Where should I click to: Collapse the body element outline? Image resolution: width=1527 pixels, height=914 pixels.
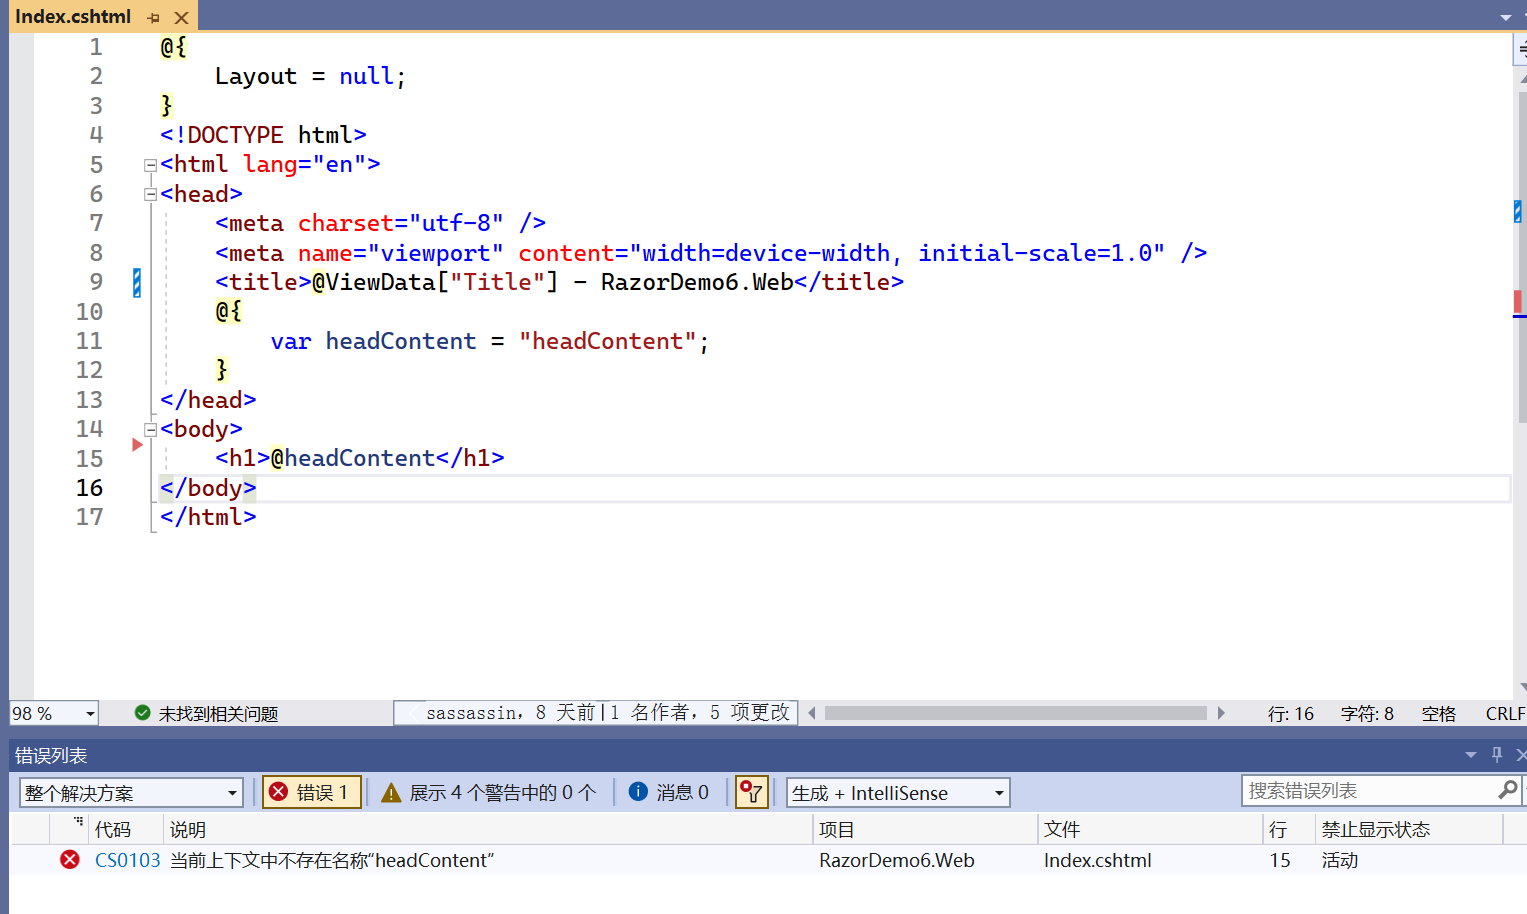click(150, 430)
